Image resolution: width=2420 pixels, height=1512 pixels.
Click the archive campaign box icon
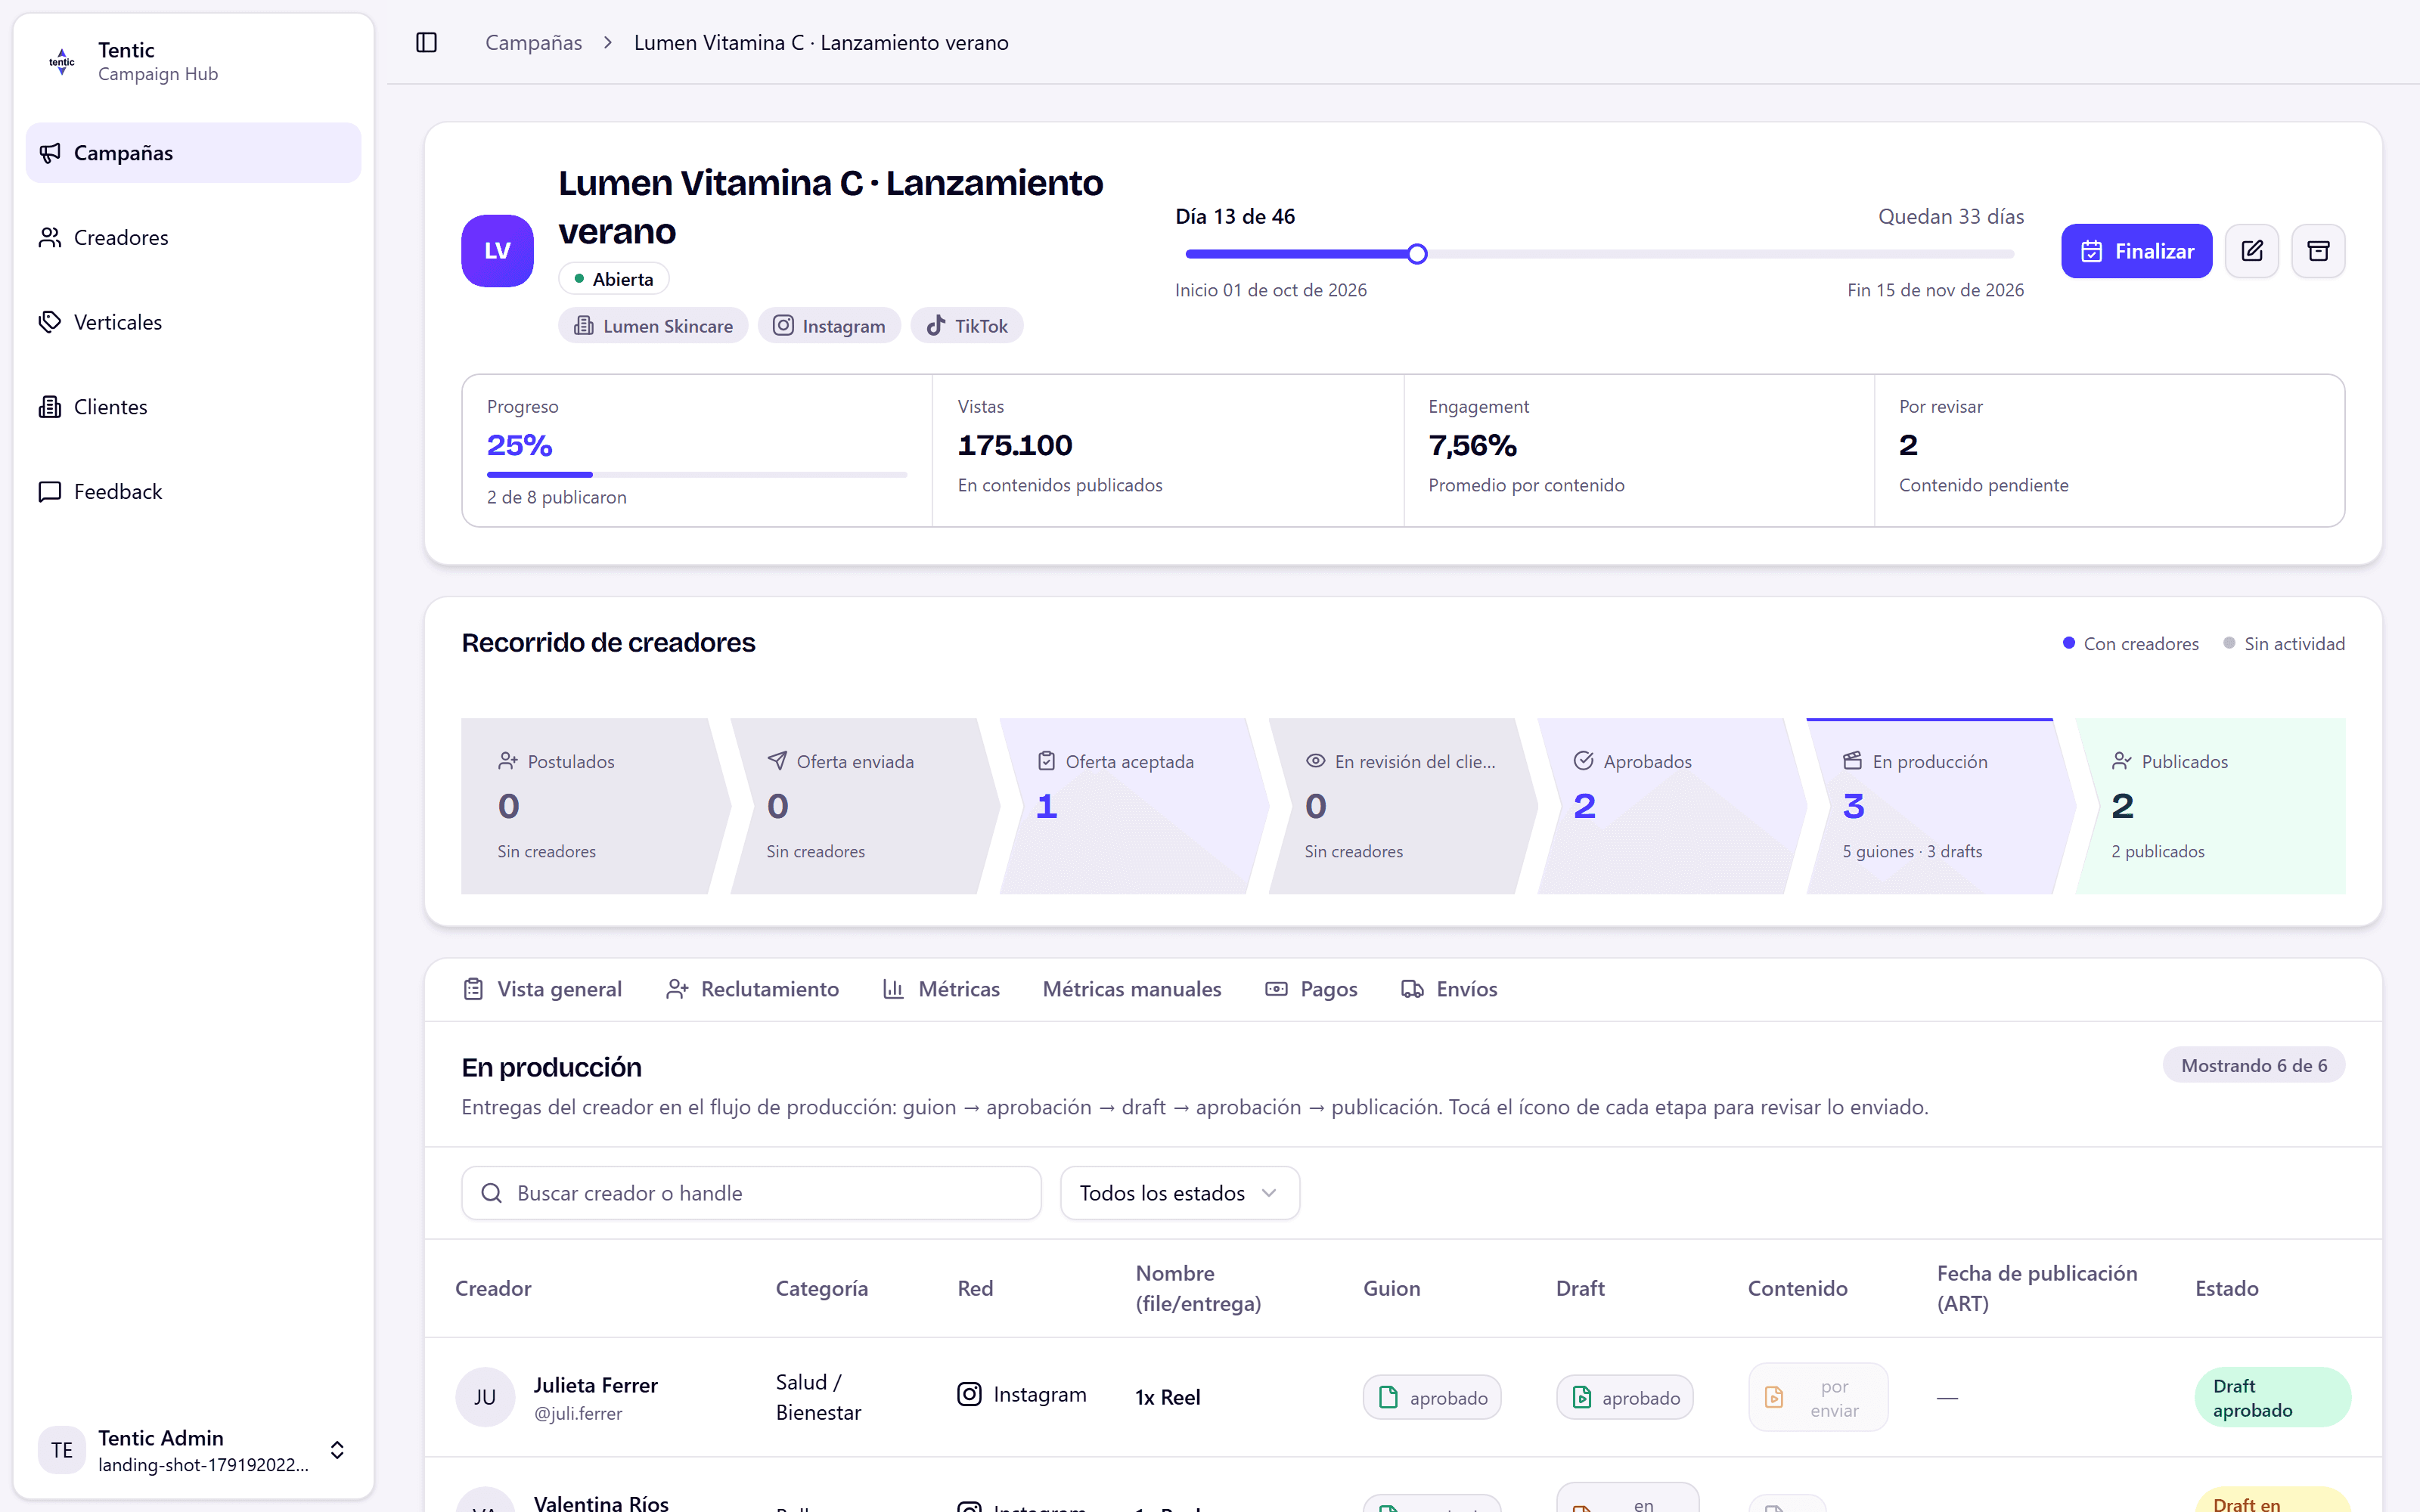coord(2318,251)
